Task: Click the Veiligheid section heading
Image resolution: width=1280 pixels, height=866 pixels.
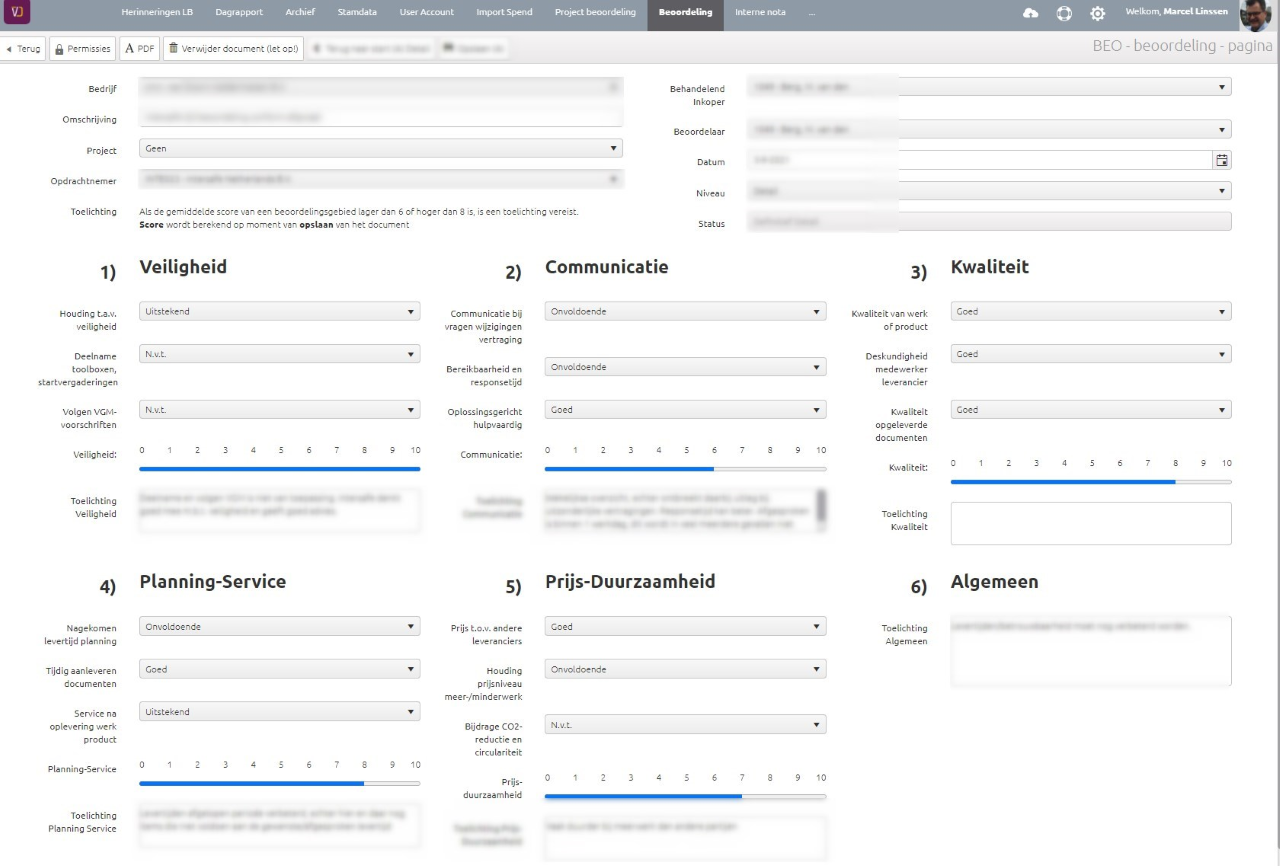Action: (183, 267)
